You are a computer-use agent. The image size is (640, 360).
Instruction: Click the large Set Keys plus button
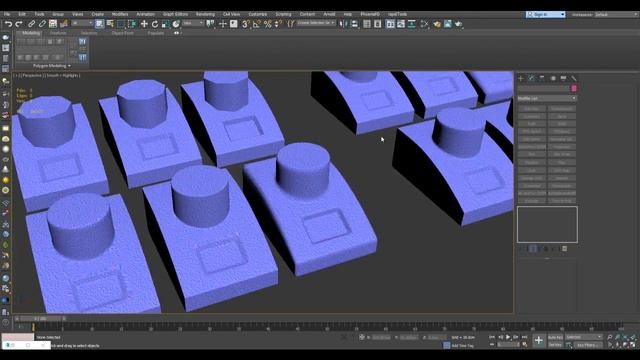pyautogui.click(x=539, y=340)
